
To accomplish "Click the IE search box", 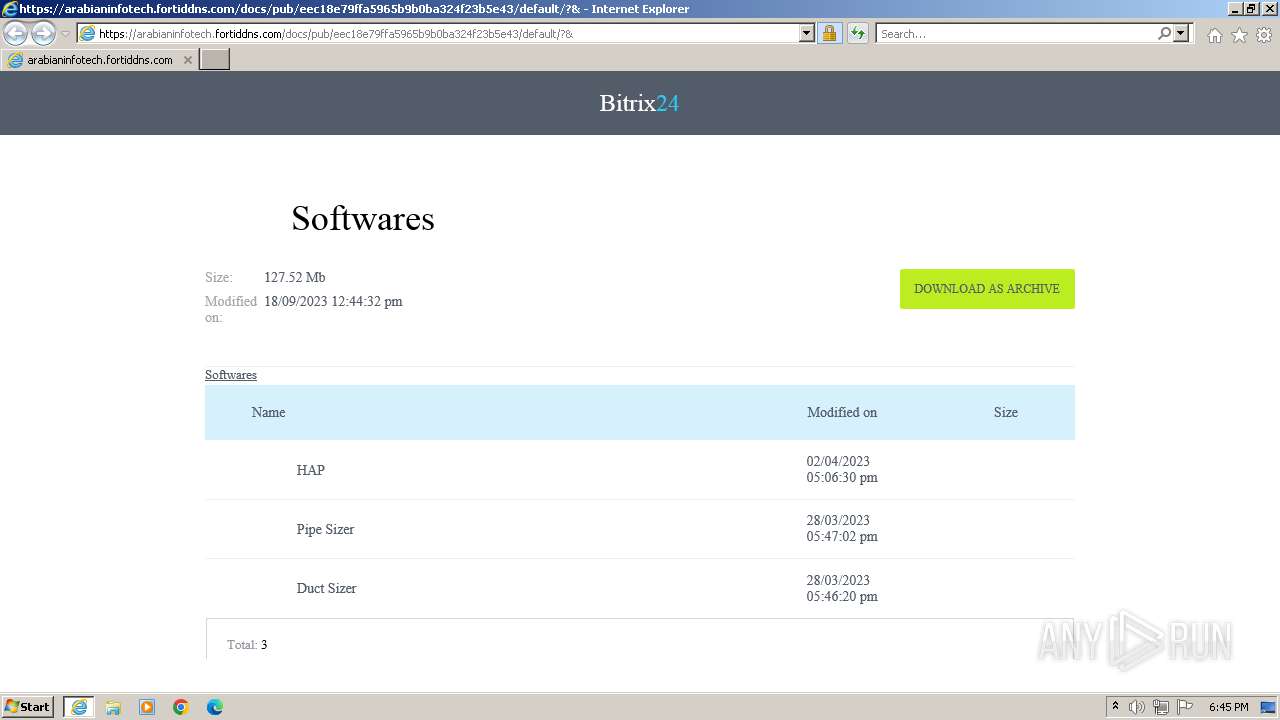I will coord(1016,33).
